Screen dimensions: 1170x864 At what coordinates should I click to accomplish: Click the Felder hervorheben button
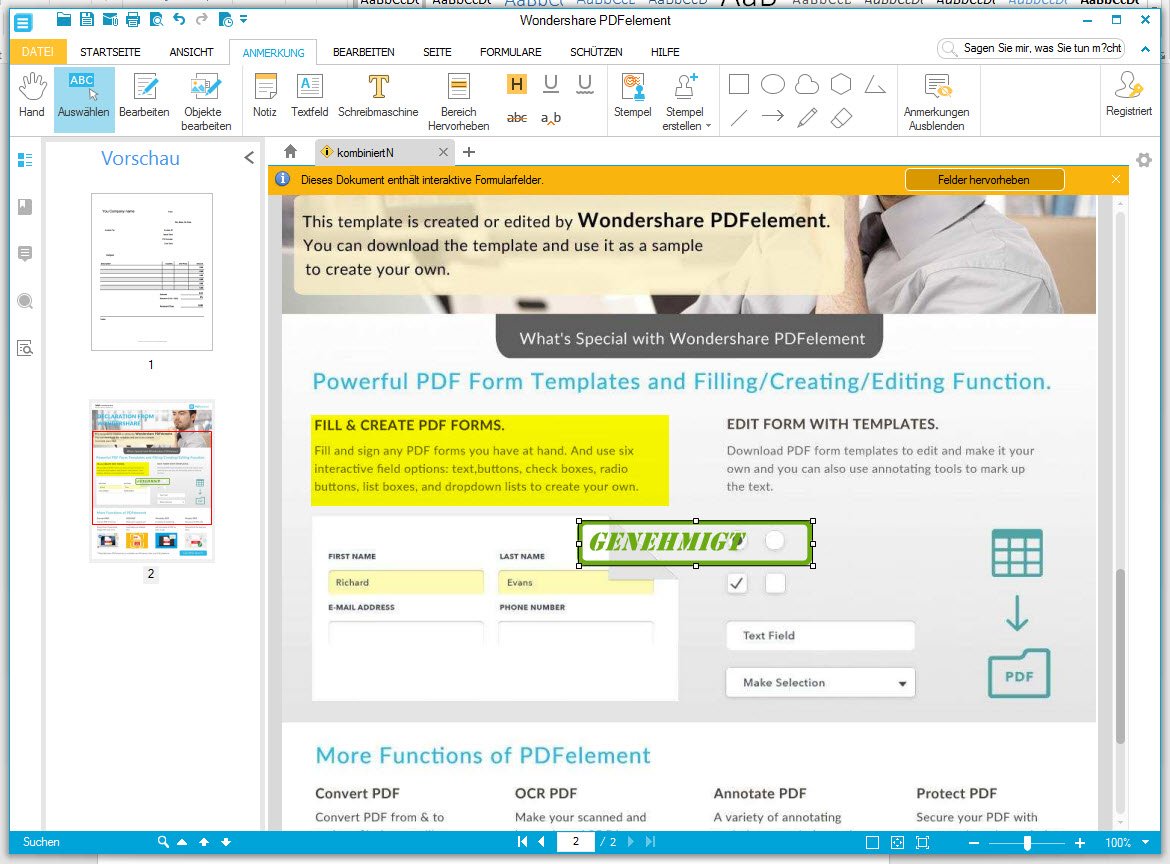pos(984,180)
